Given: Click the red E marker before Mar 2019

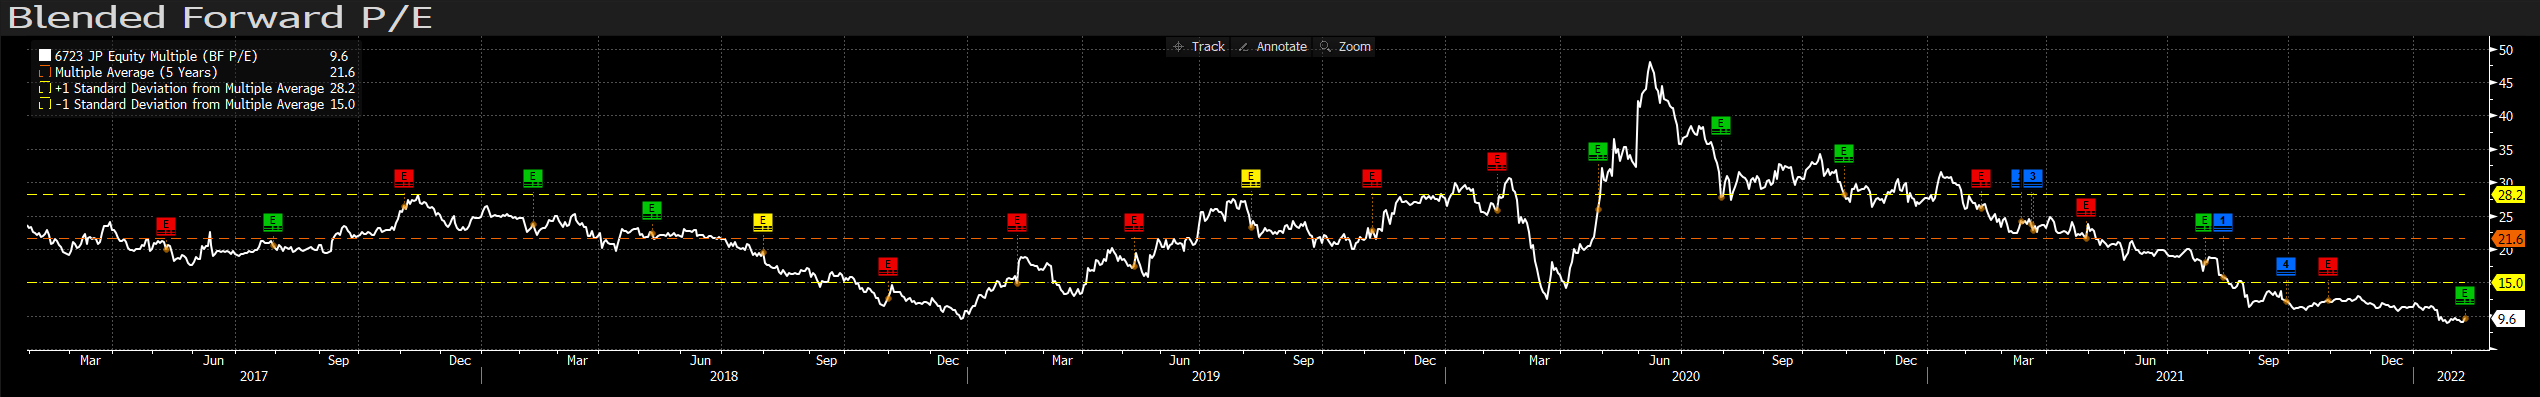Looking at the screenshot, I should (1017, 222).
